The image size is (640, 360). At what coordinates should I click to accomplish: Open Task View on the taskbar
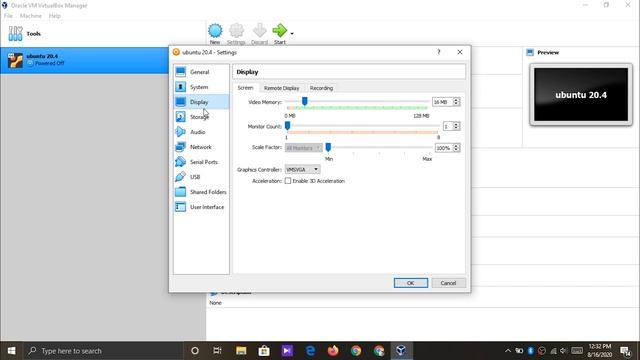pyautogui.click(x=218, y=351)
